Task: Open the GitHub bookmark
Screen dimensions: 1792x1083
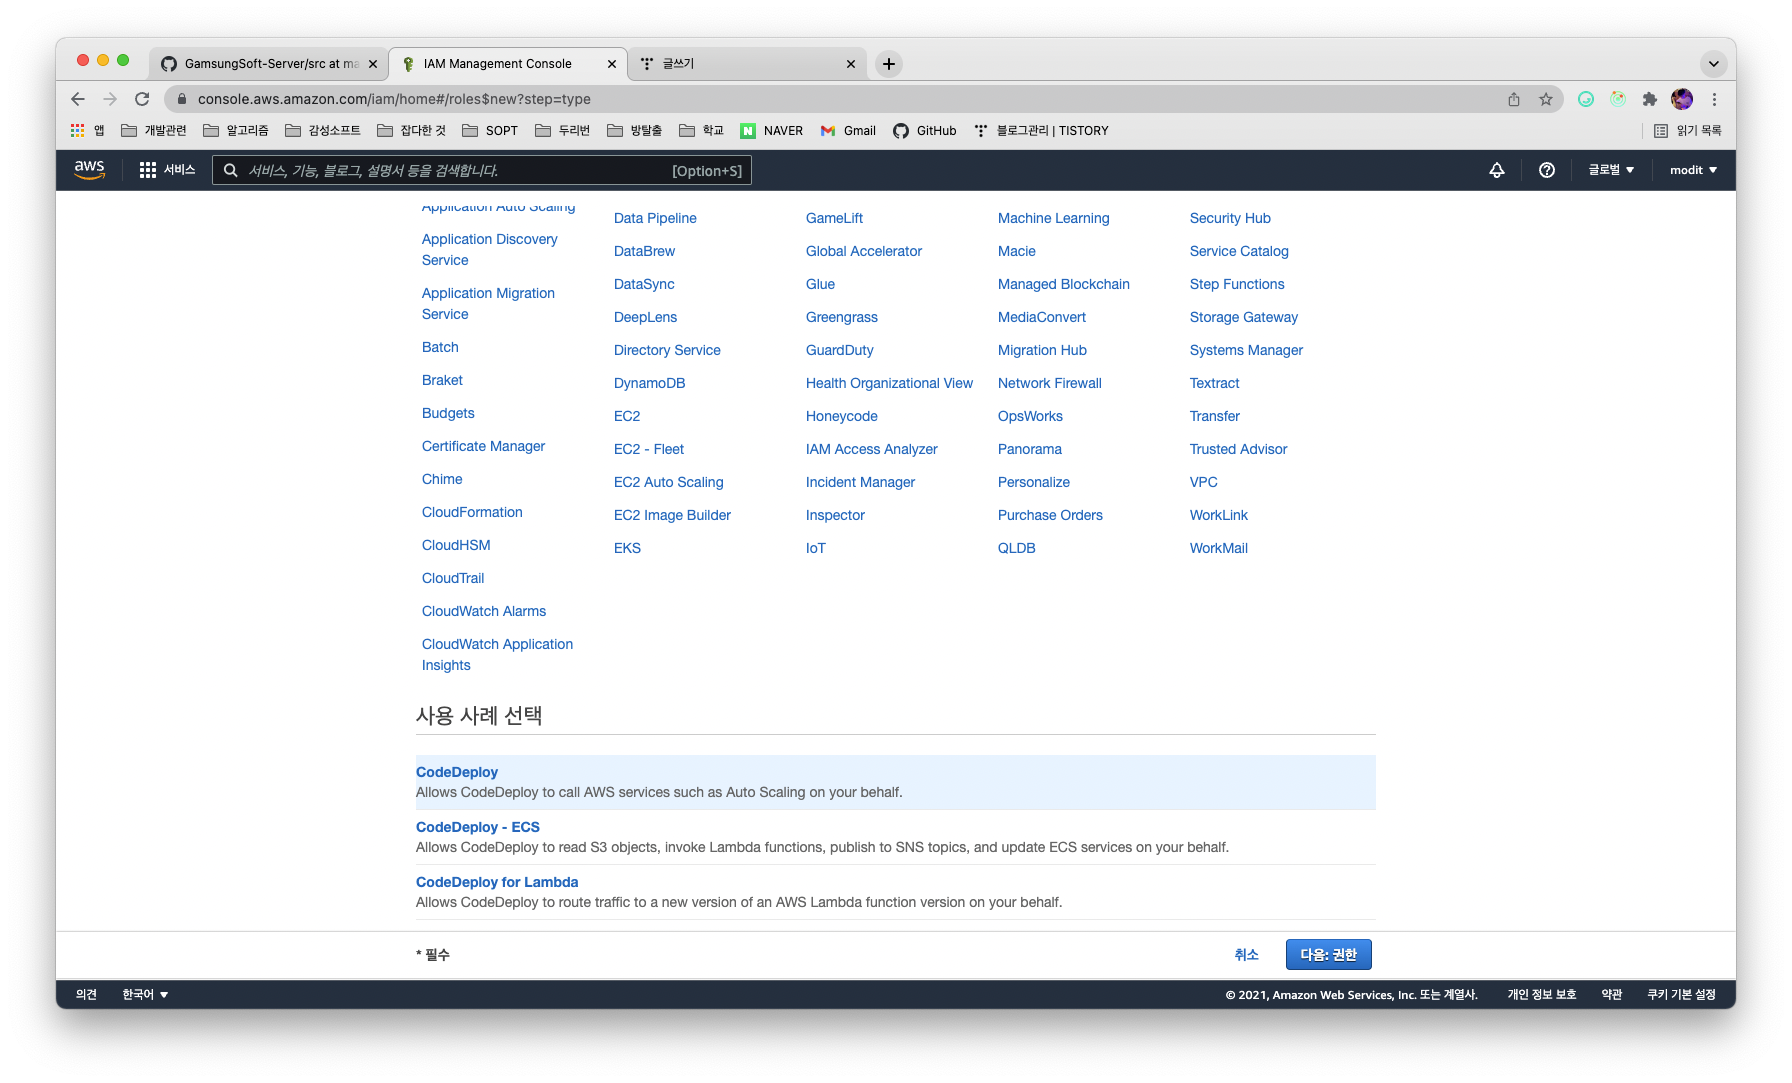Action: coord(924,131)
